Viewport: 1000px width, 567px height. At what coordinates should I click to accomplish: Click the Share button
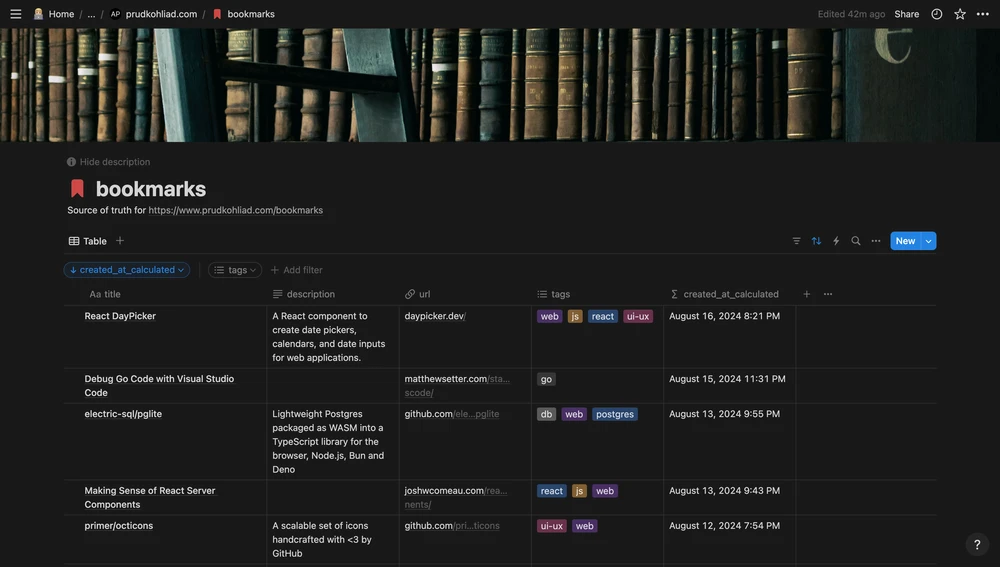[906, 14]
